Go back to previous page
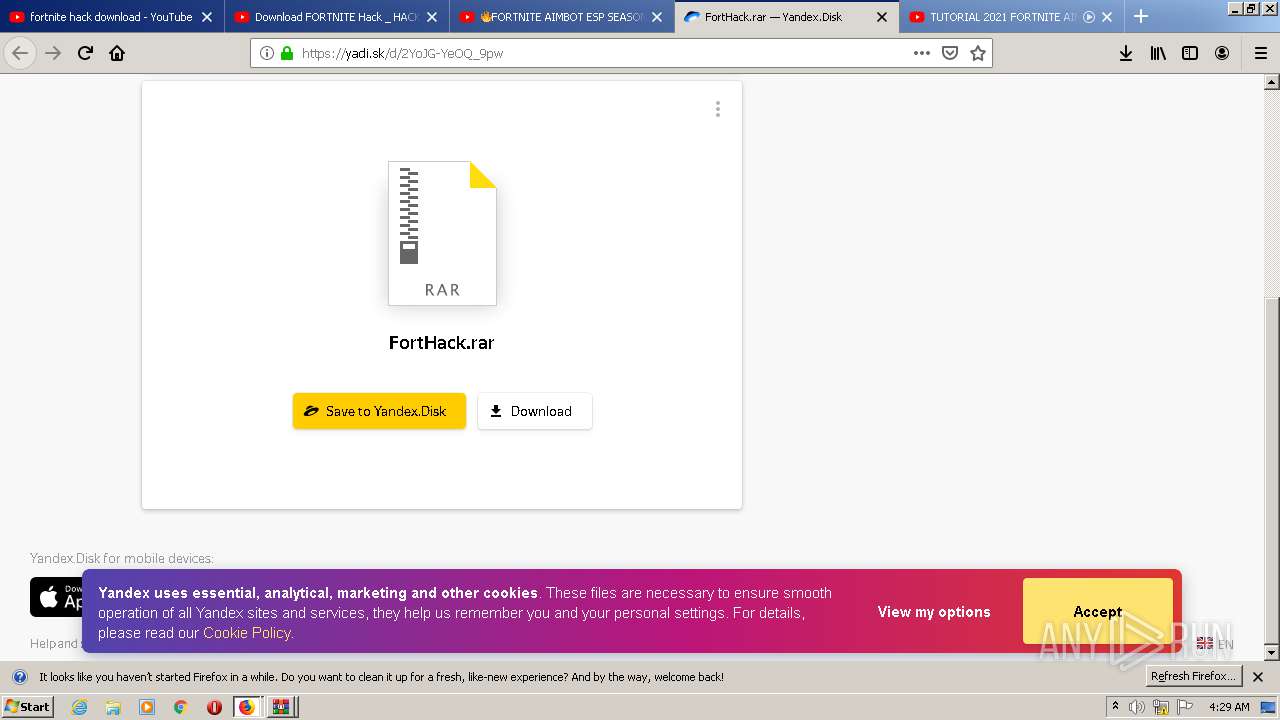Viewport: 1280px width, 720px height. tap(20, 53)
